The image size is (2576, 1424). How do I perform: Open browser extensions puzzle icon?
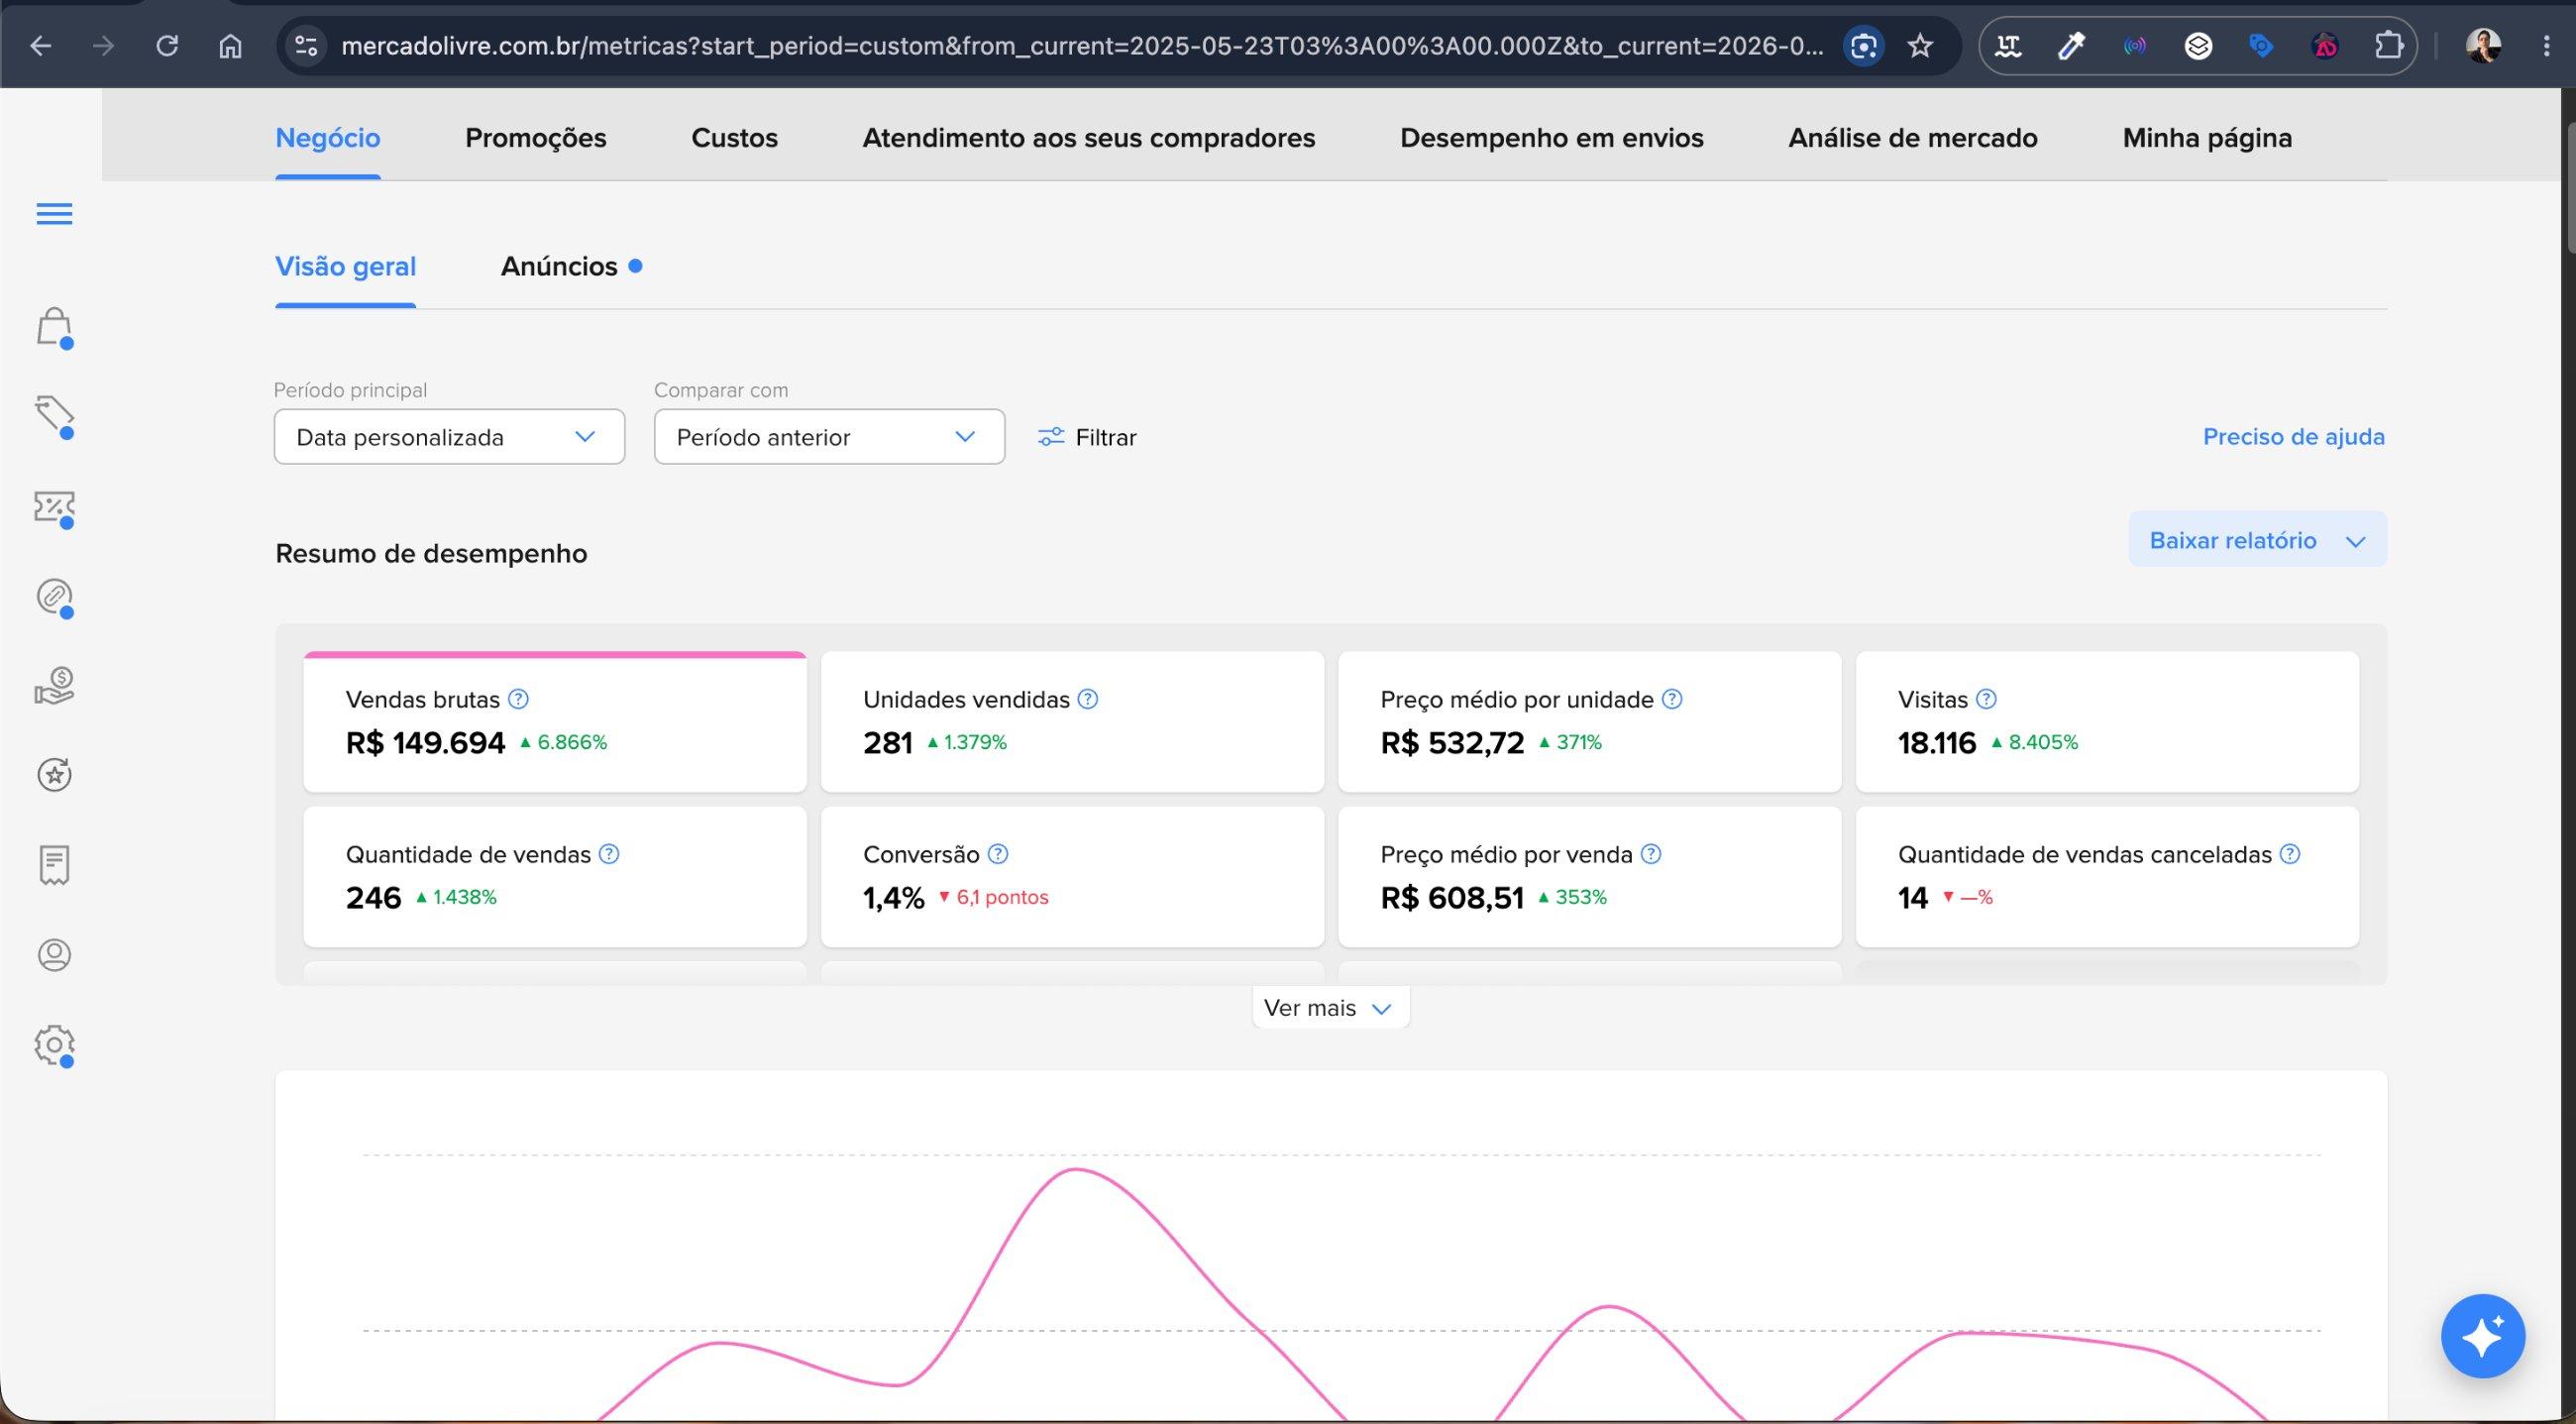[x=2388, y=46]
